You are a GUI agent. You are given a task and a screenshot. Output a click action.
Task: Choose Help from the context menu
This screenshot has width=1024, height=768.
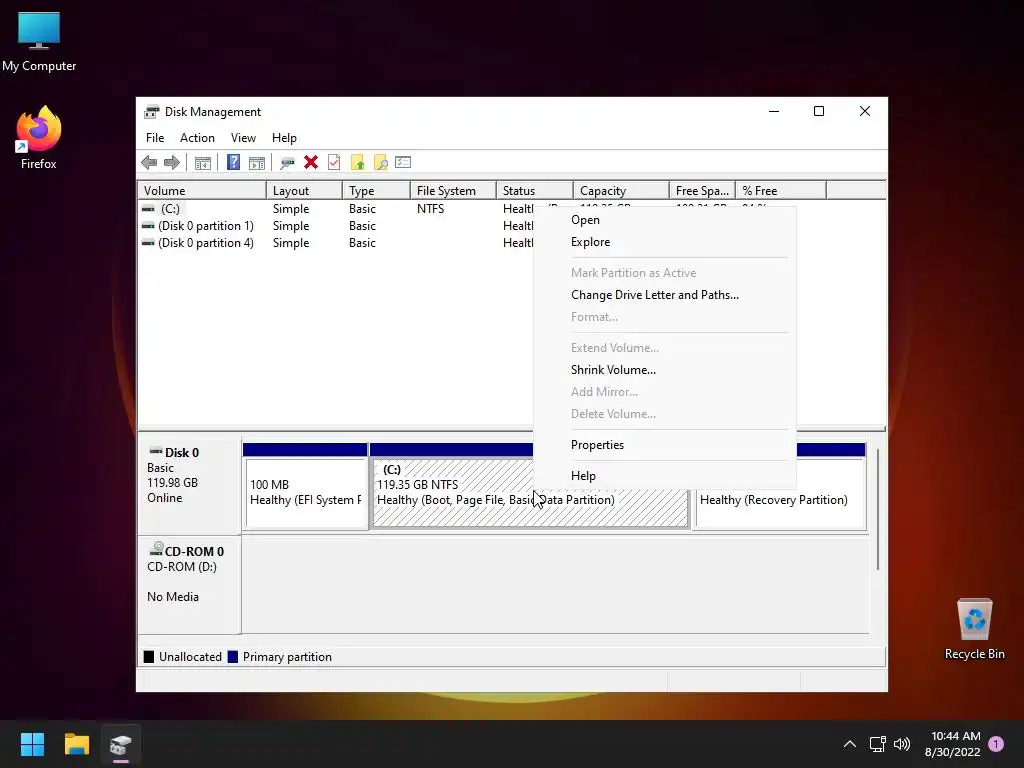[665, 475]
